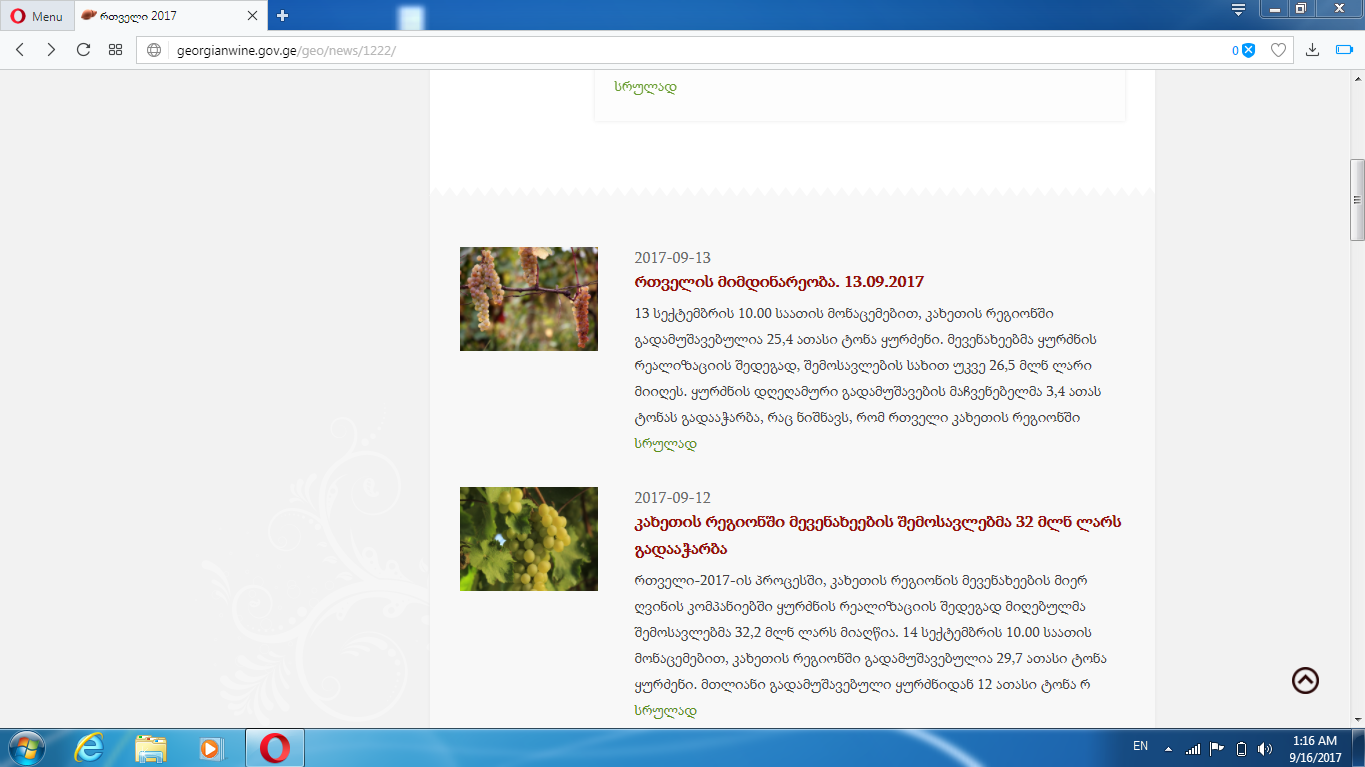Image resolution: width=1365 pixels, height=767 pixels.
Task: Close the რთველი 2017 tab
Action: coord(252,16)
